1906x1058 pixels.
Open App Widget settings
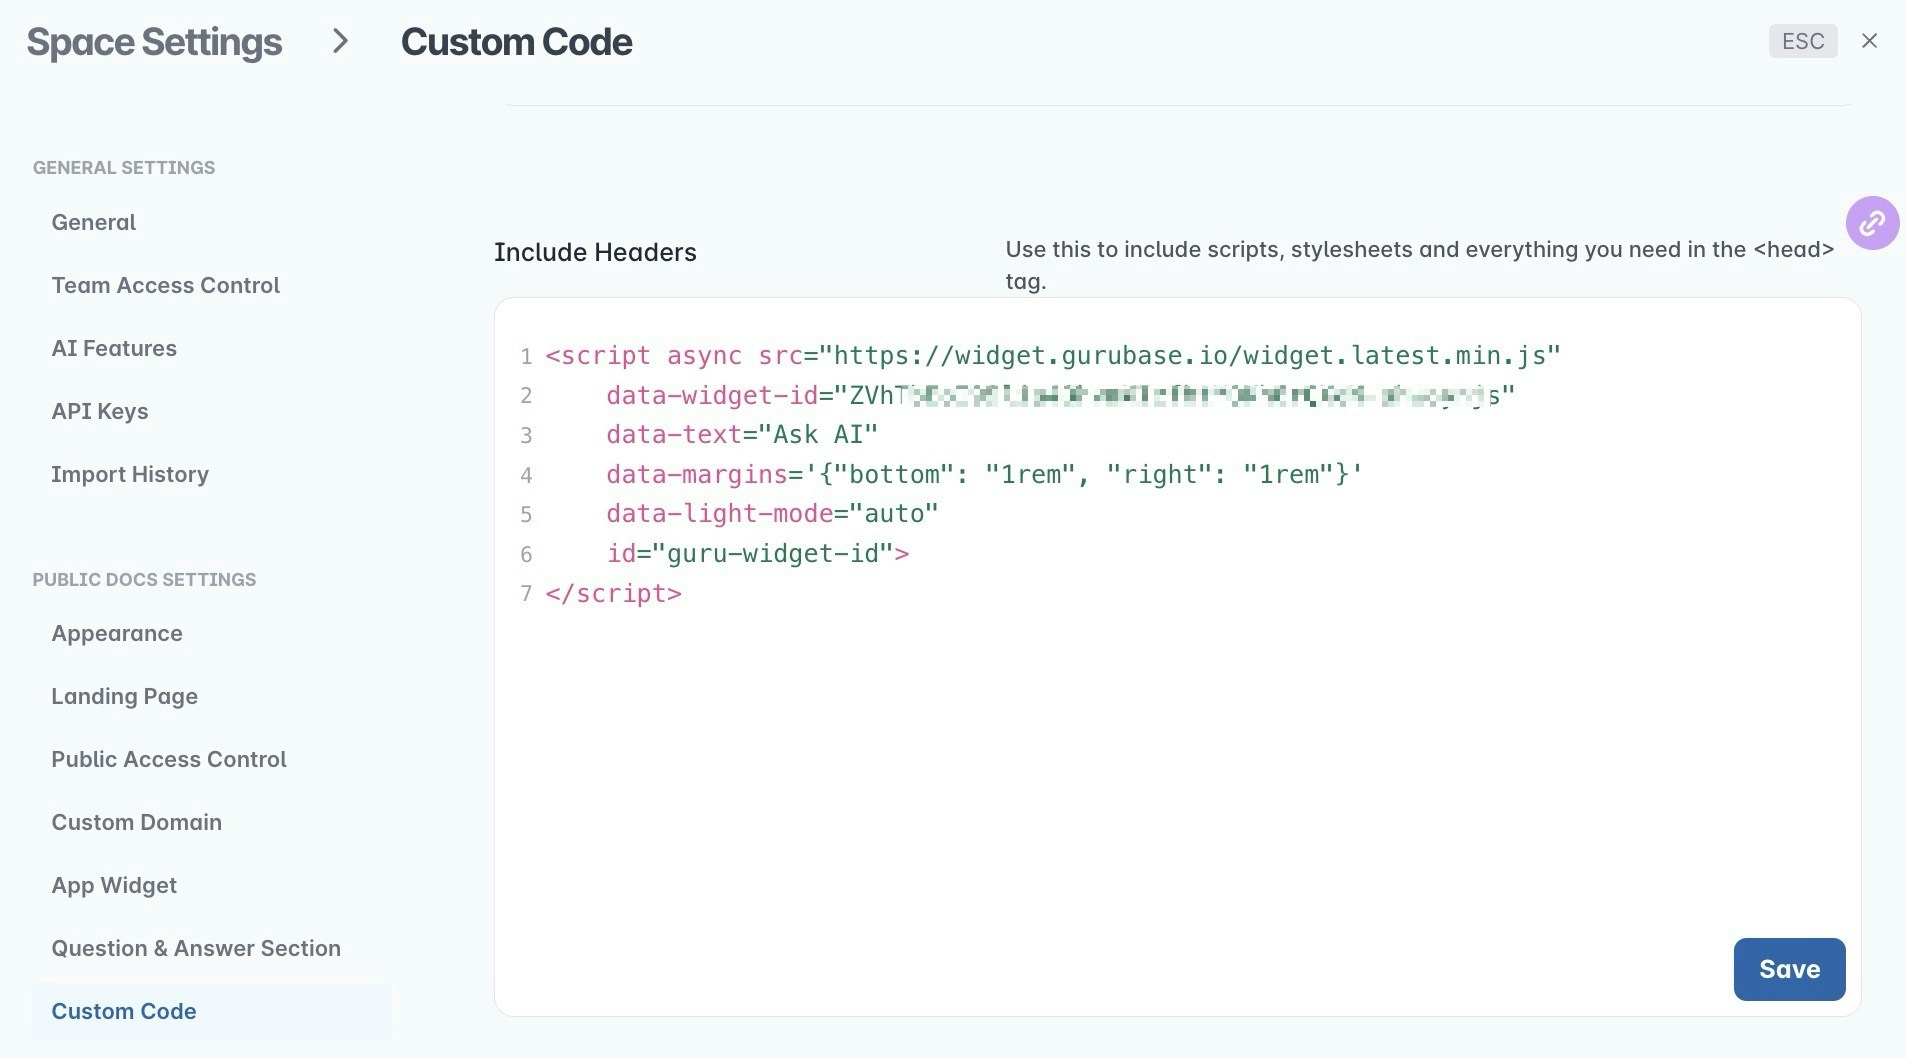114,885
